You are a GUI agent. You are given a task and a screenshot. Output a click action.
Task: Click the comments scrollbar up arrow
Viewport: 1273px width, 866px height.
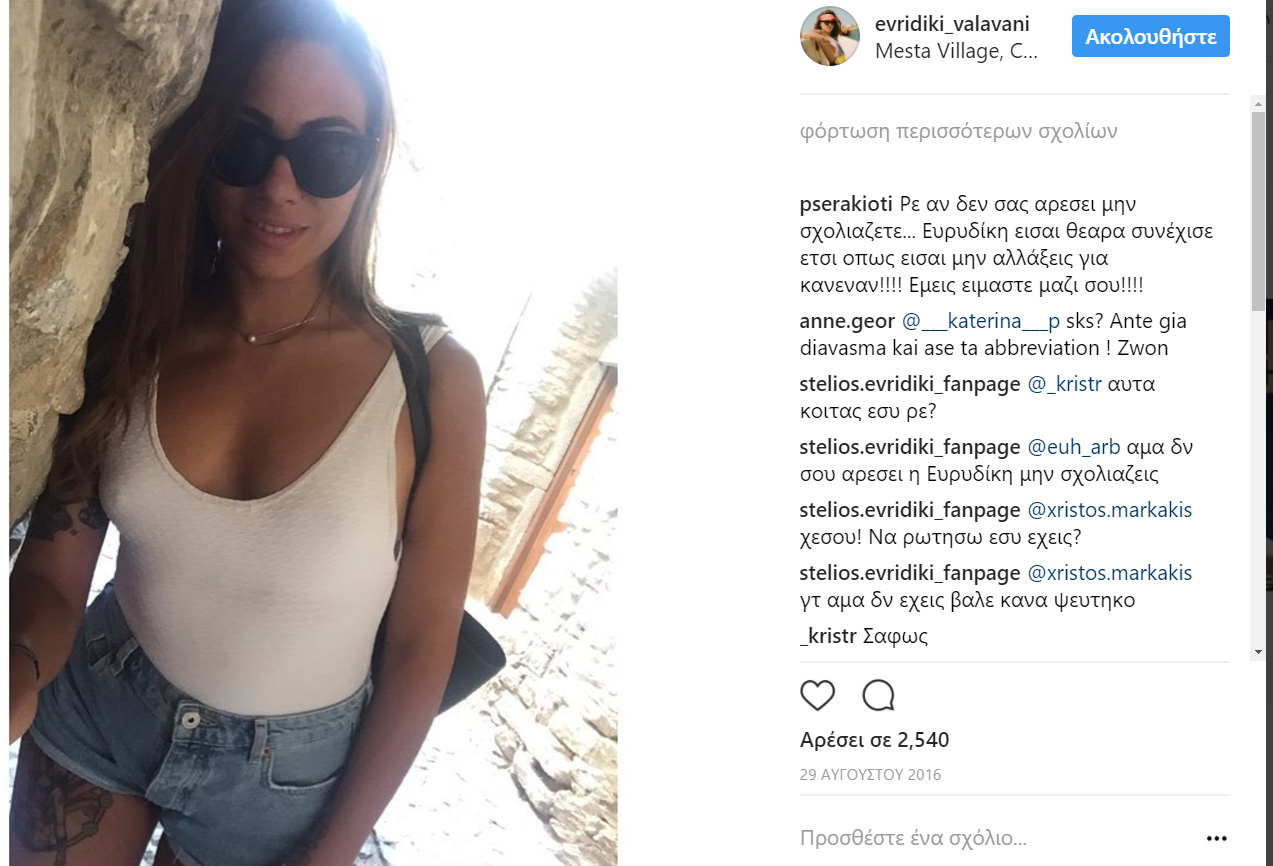tap(1258, 102)
